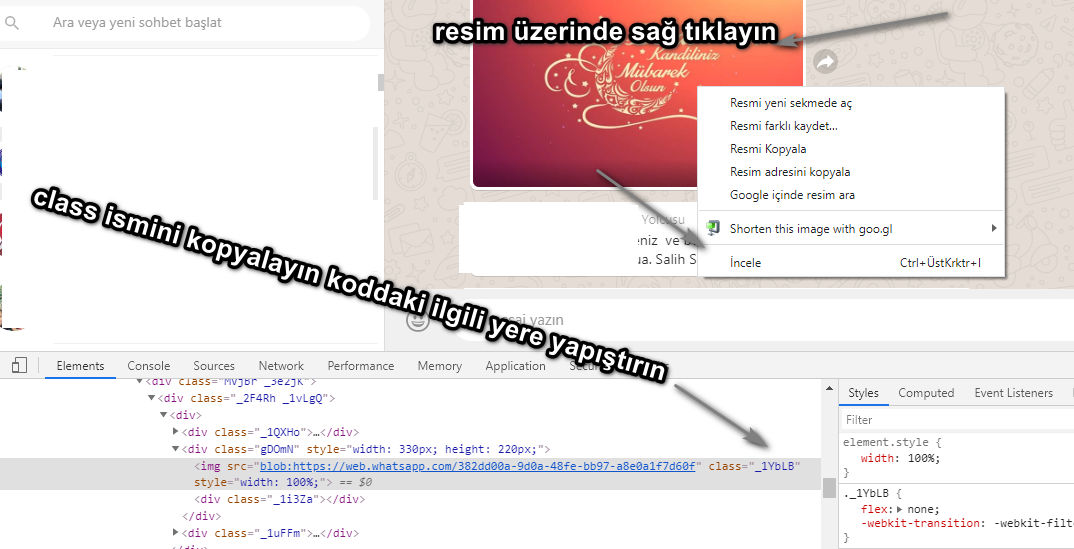Open the Sources tab
The width and height of the screenshot is (1074, 549).
point(214,366)
